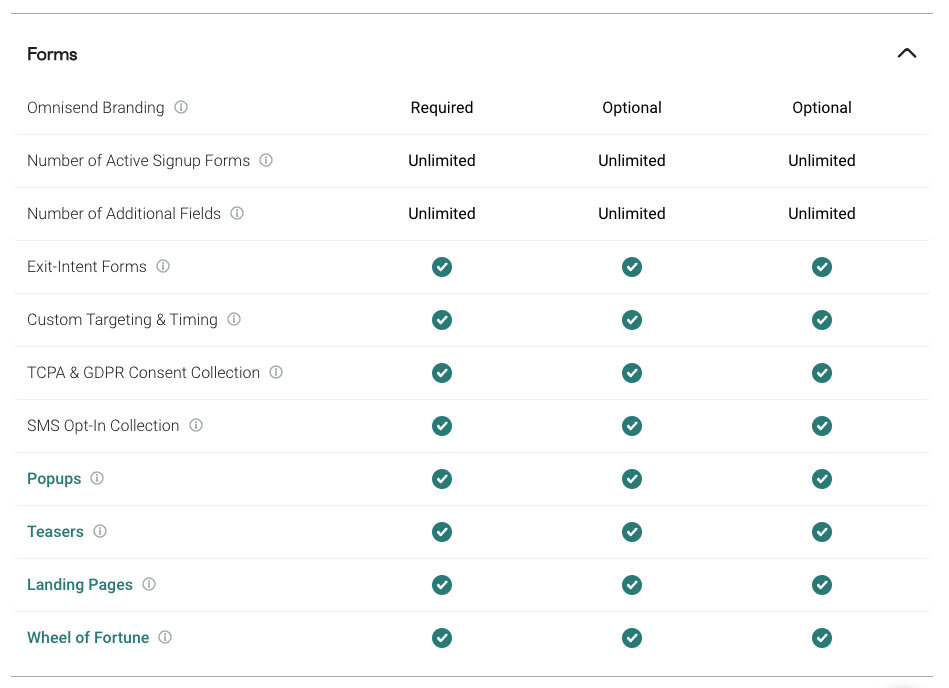This screenshot has height=688, width=949.
Task: Select first 'Unlimited' in Additional Fields row
Action: tap(442, 214)
